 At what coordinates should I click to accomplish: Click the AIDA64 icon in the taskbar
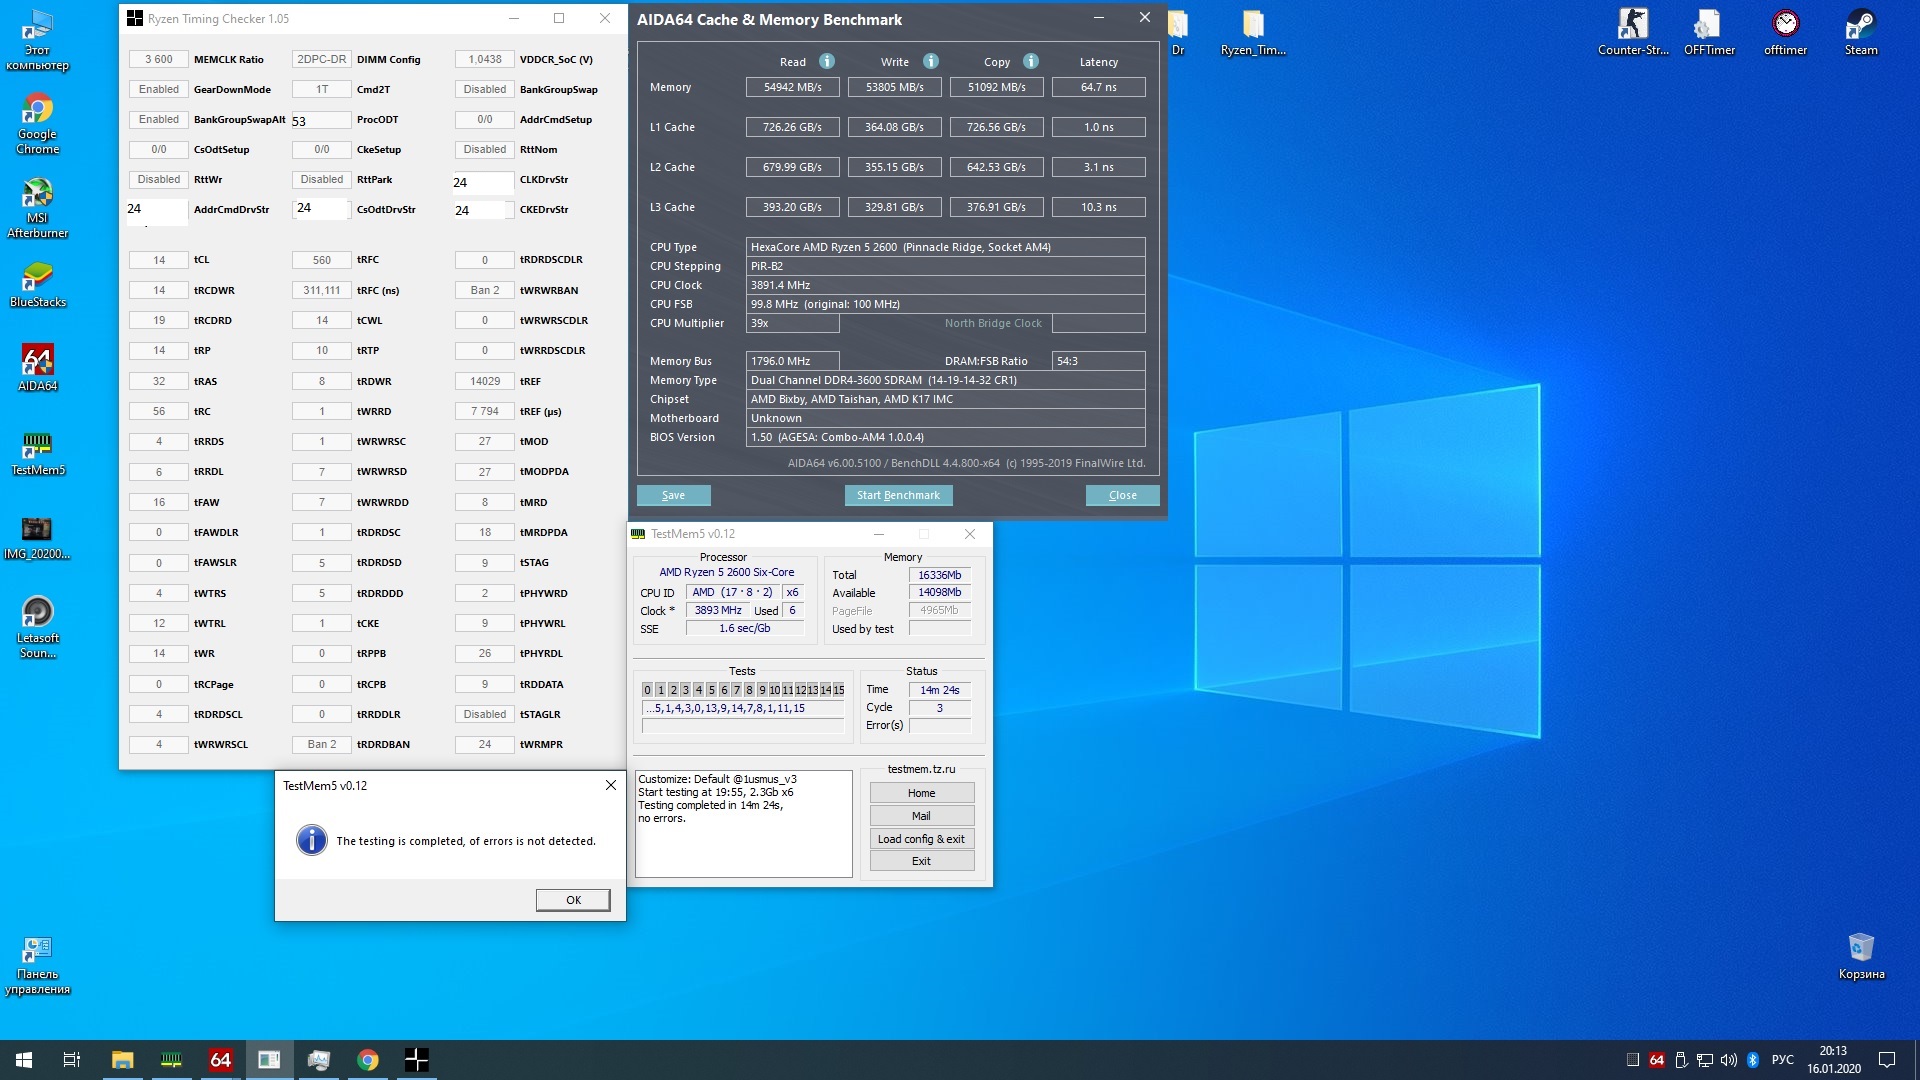click(x=220, y=1060)
